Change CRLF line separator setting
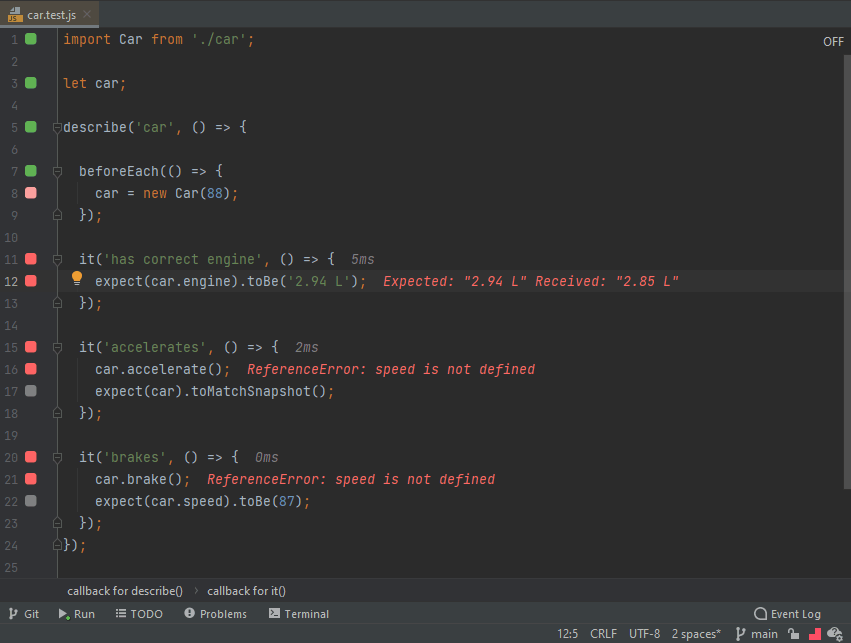Viewport: 851px width, 643px height. 603,634
